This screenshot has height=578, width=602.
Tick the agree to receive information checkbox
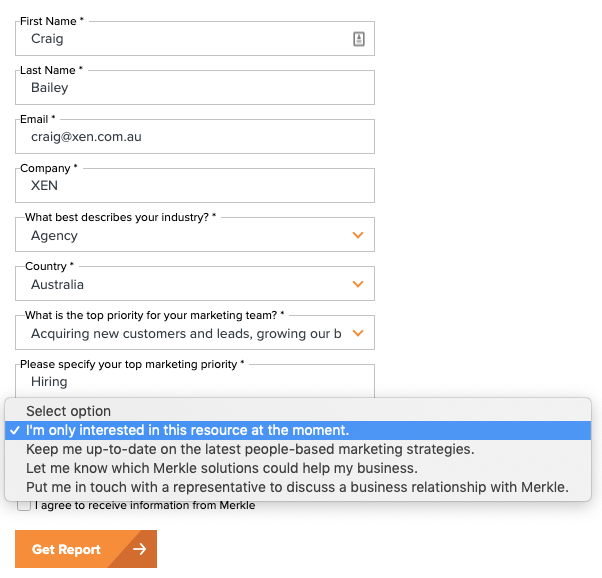[x=23, y=506]
